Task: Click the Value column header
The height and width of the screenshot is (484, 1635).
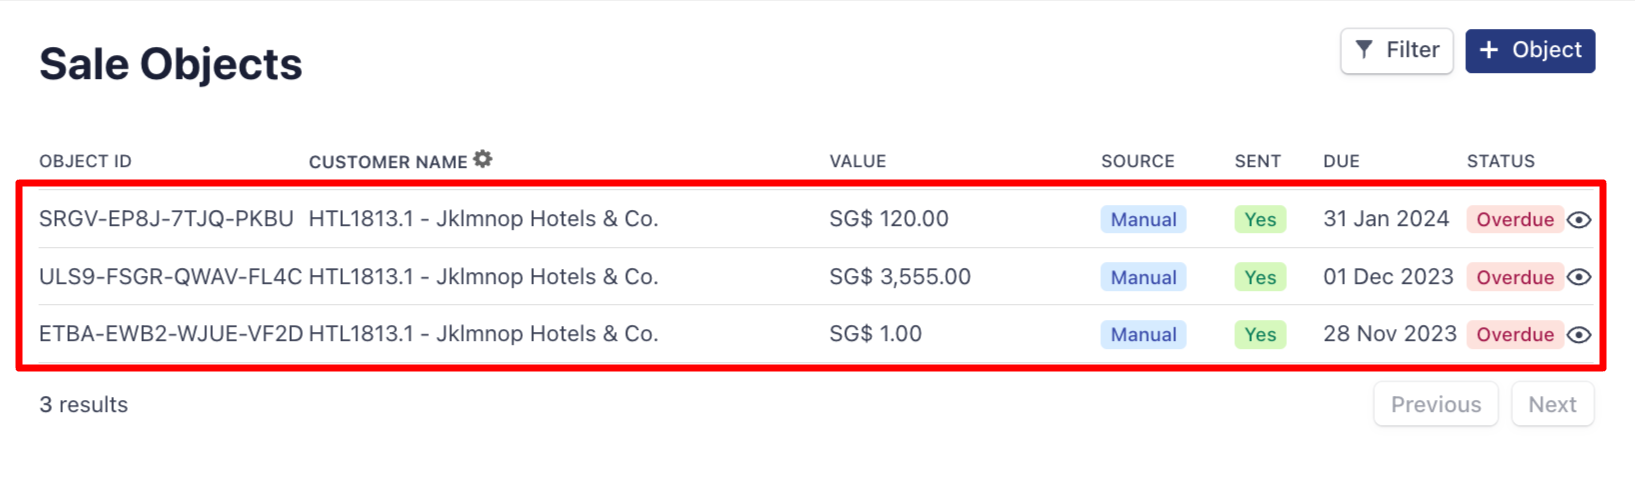Action: pyautogui.click(x=857, y=161)
